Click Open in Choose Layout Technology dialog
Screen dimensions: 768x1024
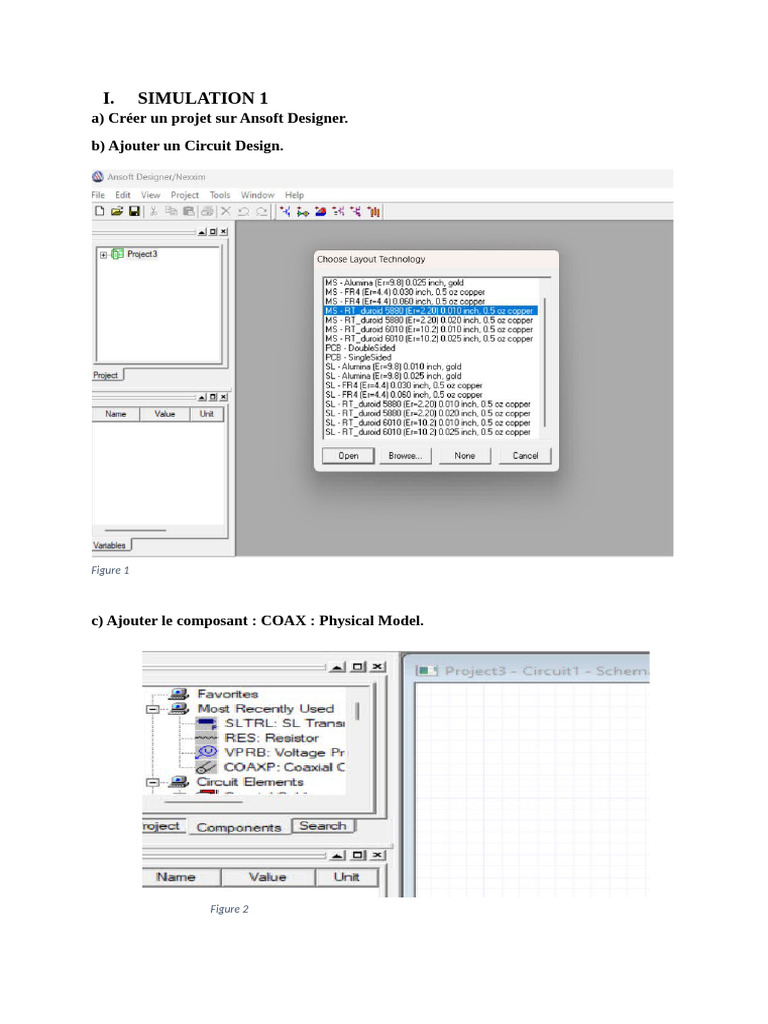pos(348,456)
